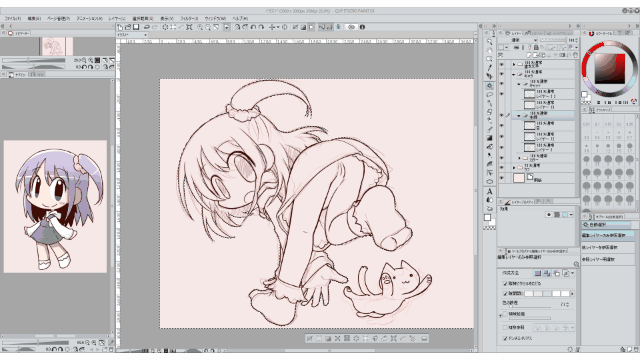This screenshot has width=640, height=360.
Task: Toggle the last checkbox in tool property
Action: [505, 338]
